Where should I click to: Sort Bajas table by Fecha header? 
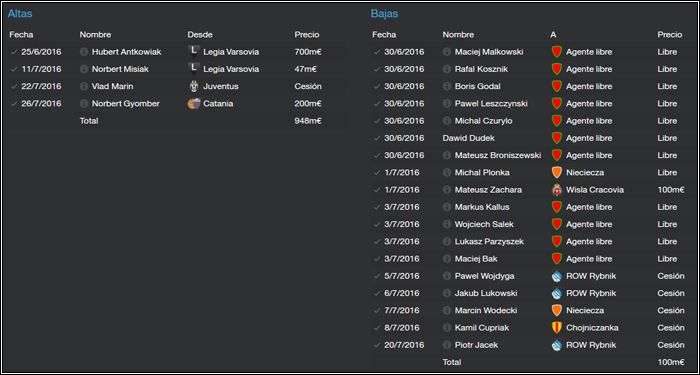coord(384,34)
